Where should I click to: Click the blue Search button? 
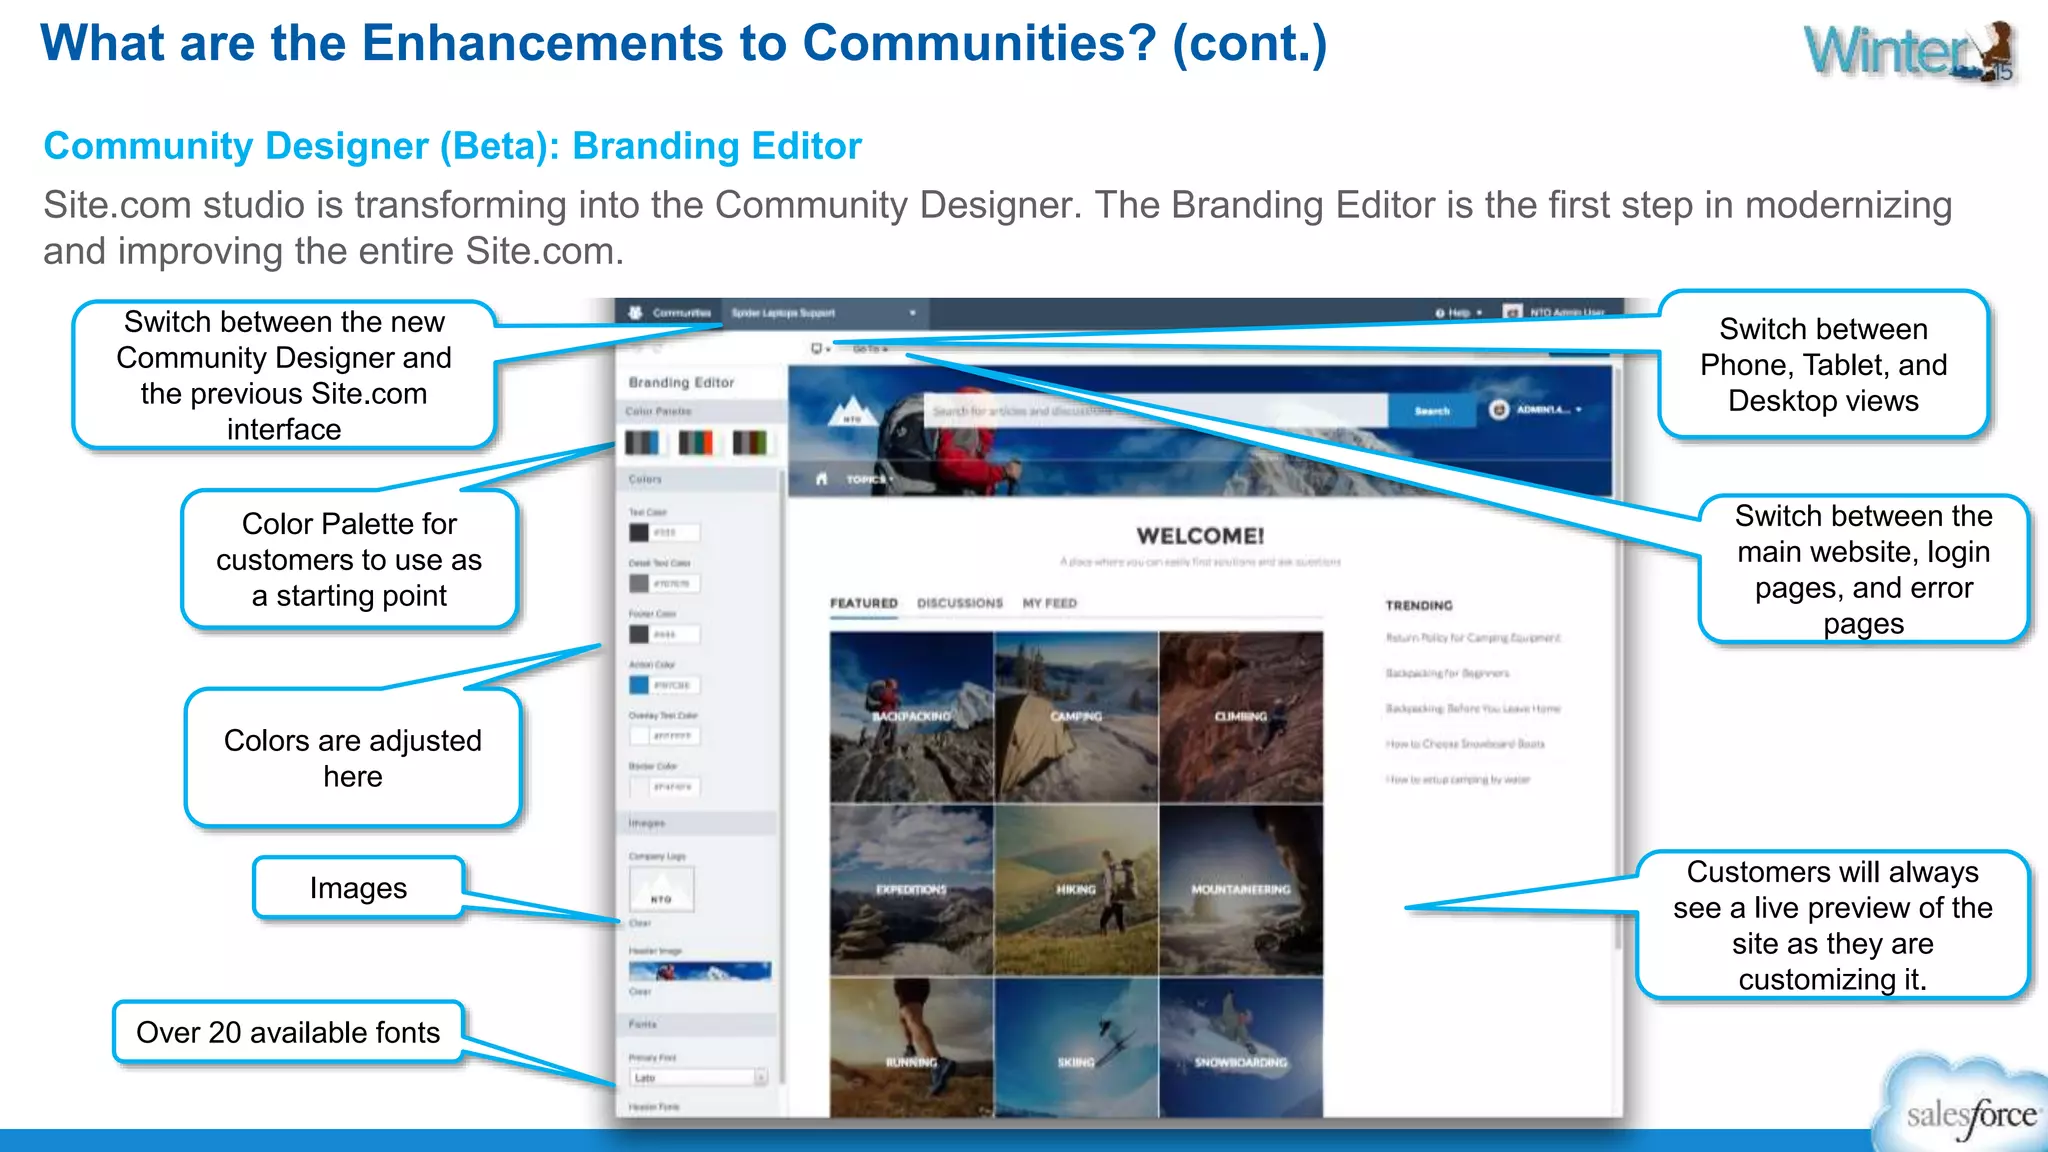(1432, 411)
